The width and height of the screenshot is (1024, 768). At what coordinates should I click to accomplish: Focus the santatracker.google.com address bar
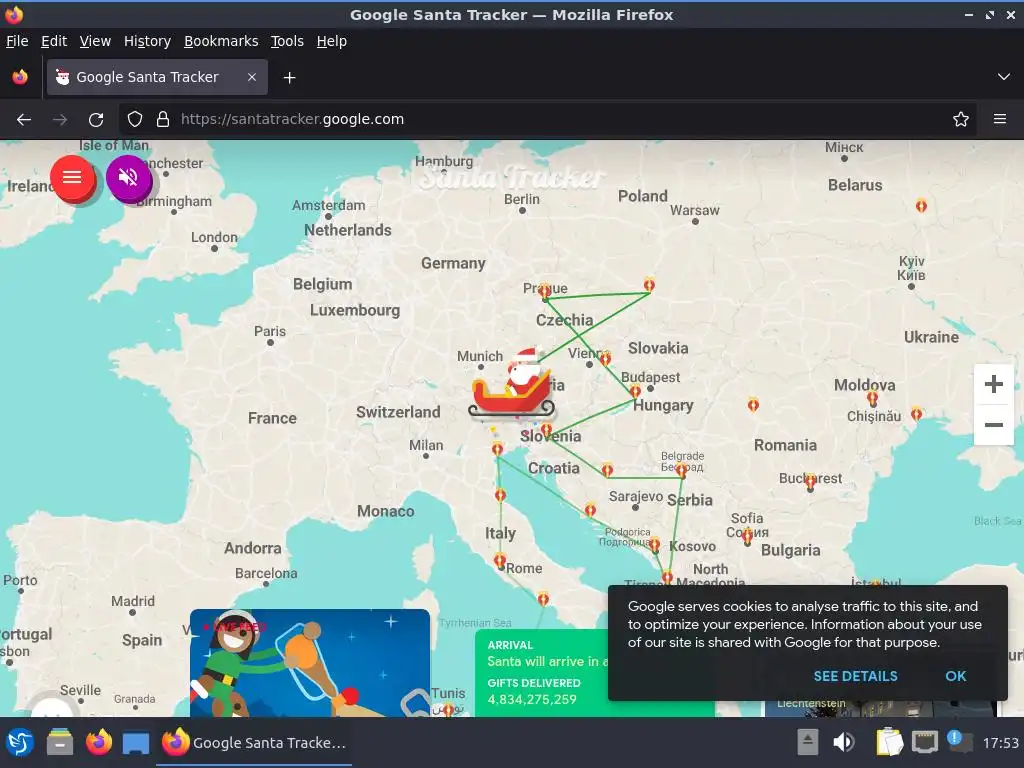(x=549, y=120)
